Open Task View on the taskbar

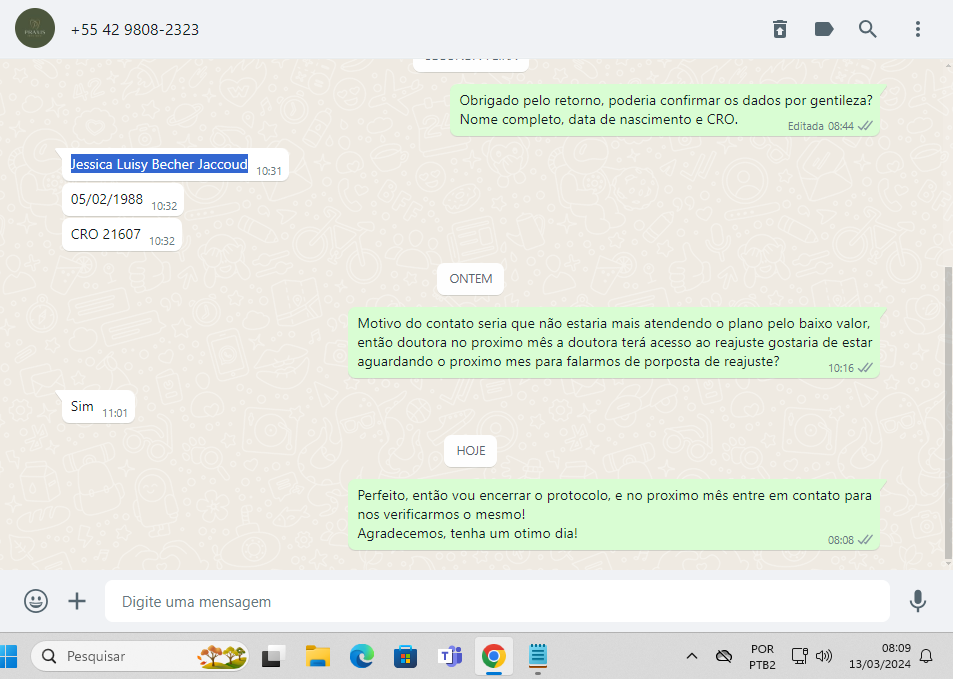click(274, 657)
